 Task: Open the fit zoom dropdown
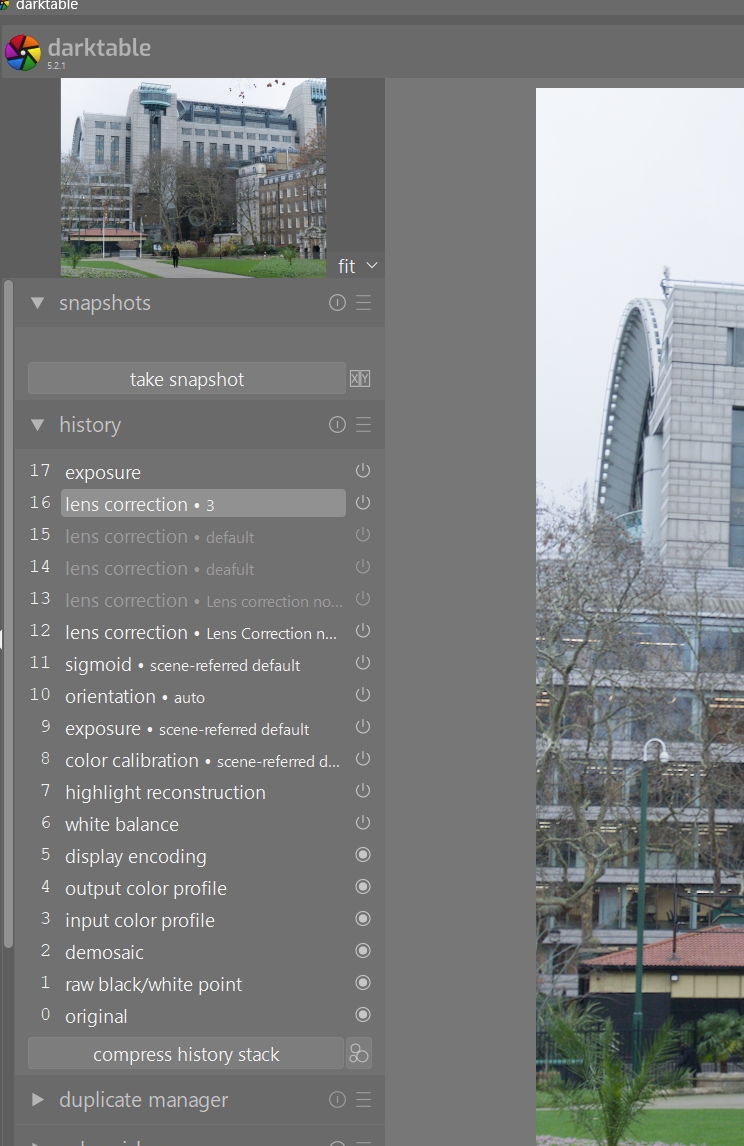[x=357, y=266]
